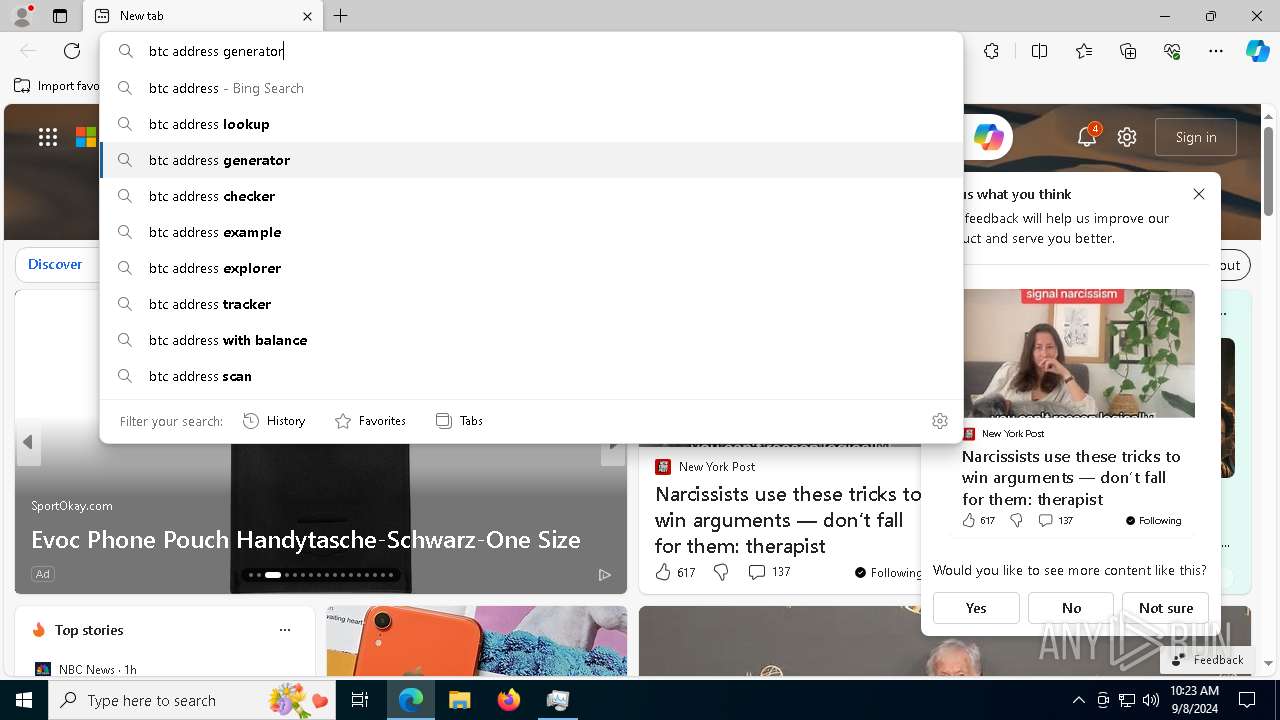The width and height of the screenshot is (1280, 720).
Task: Like the Narcissists article in the popup
Action: pyautogui.click(x=978, y=520)
